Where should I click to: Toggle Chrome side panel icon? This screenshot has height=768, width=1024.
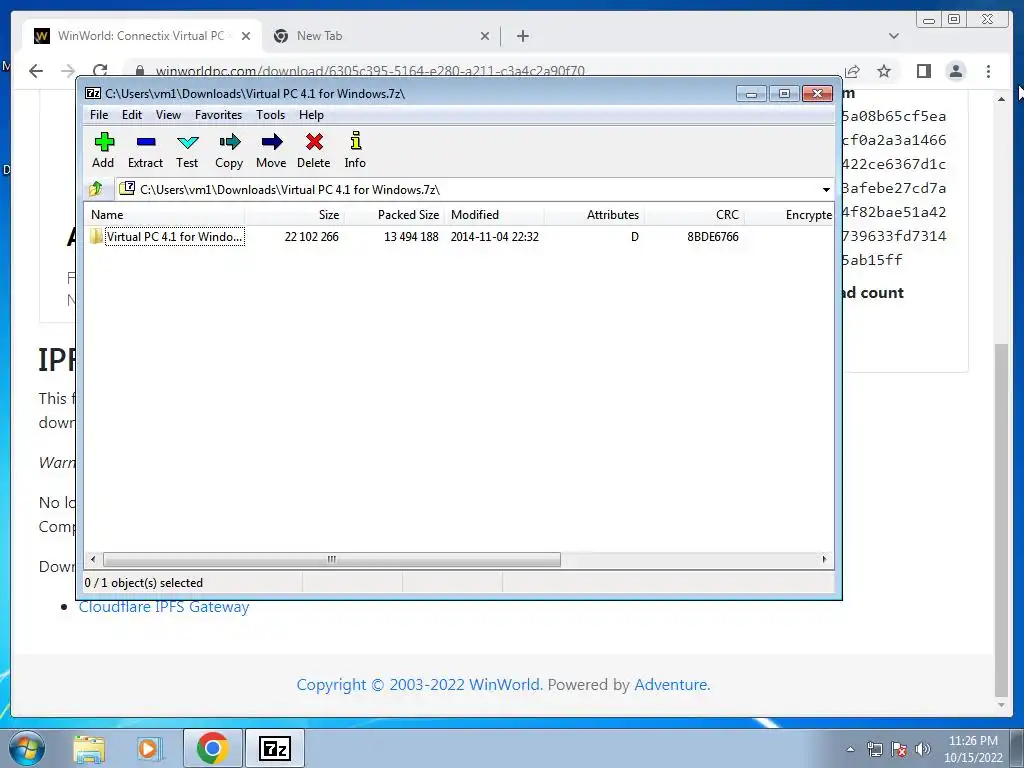(923, 71)
